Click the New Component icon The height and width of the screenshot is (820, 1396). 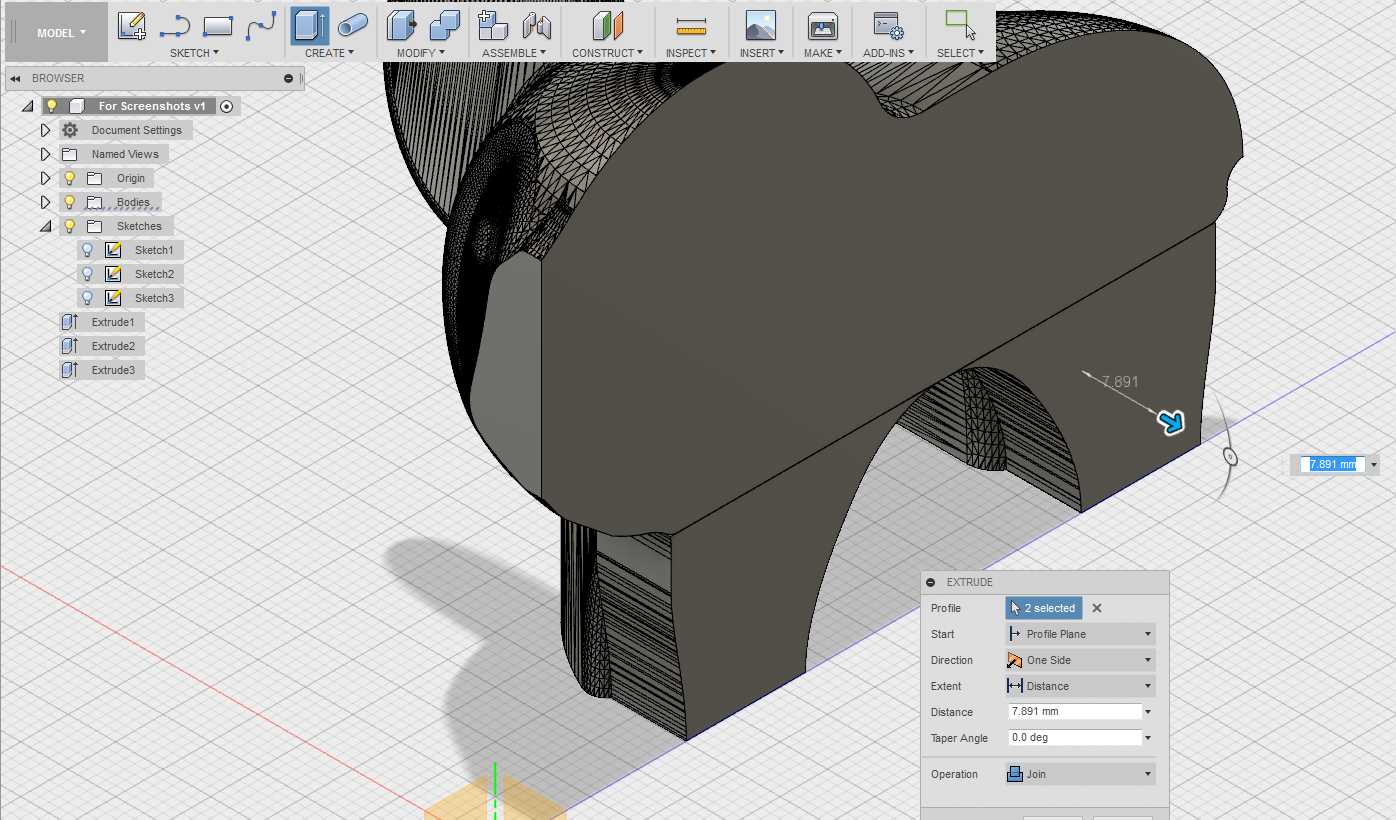click(x=492, y=26)
